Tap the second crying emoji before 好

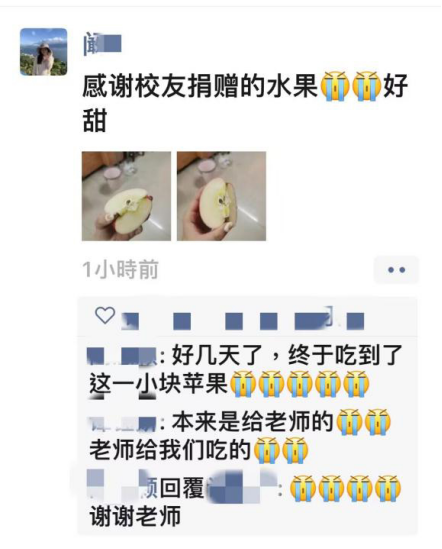pyautogui.click(x=367, y=86)
